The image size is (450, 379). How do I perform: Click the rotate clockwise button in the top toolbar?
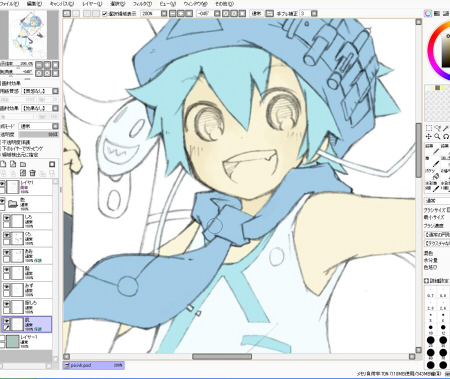coord(234,13)
